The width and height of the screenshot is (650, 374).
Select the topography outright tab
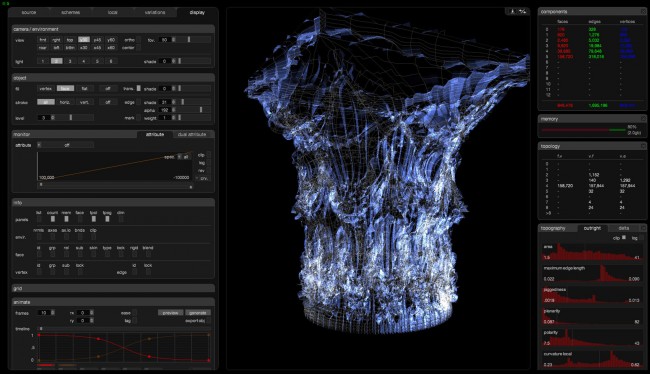[x=592, y=228]
